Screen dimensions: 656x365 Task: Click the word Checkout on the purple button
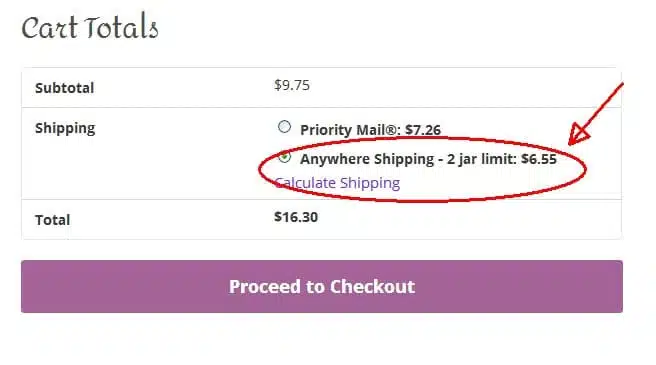(372, 287)
